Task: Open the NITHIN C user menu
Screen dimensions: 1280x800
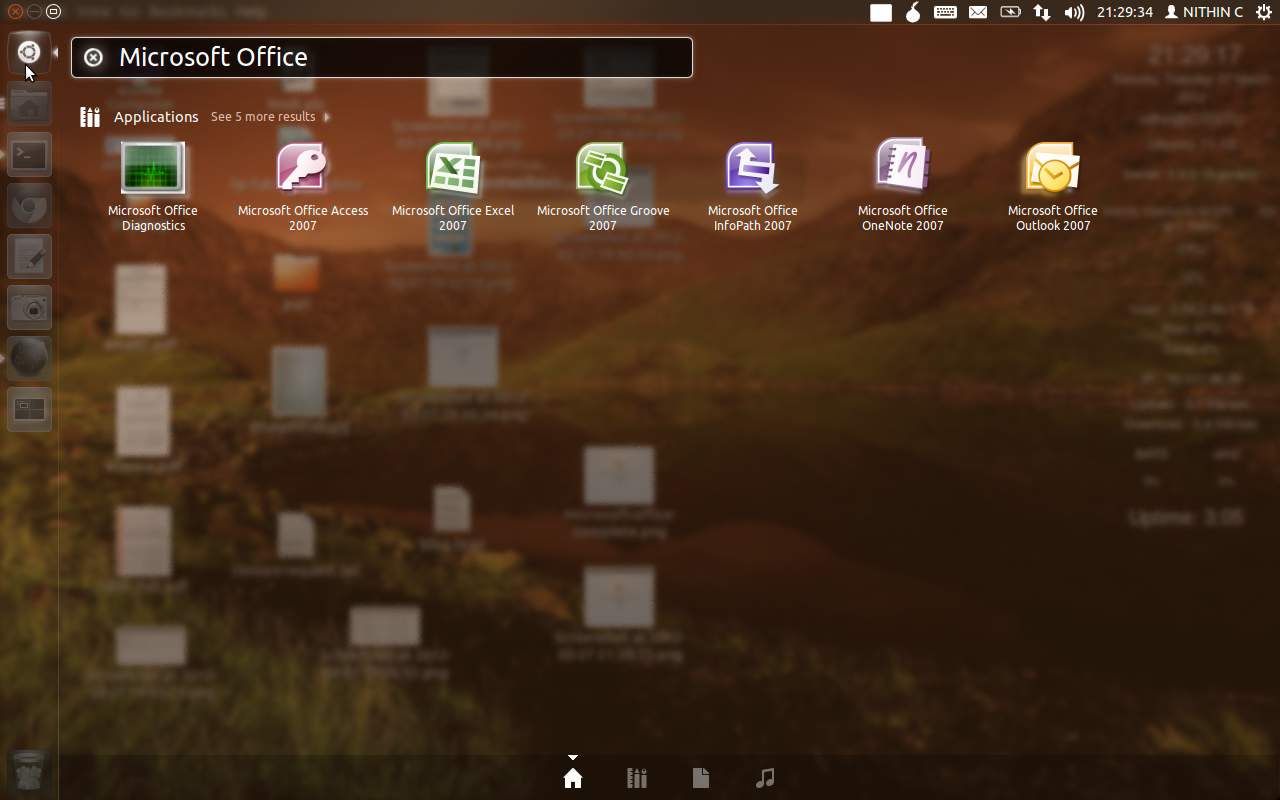Action: click(1204, 12)
